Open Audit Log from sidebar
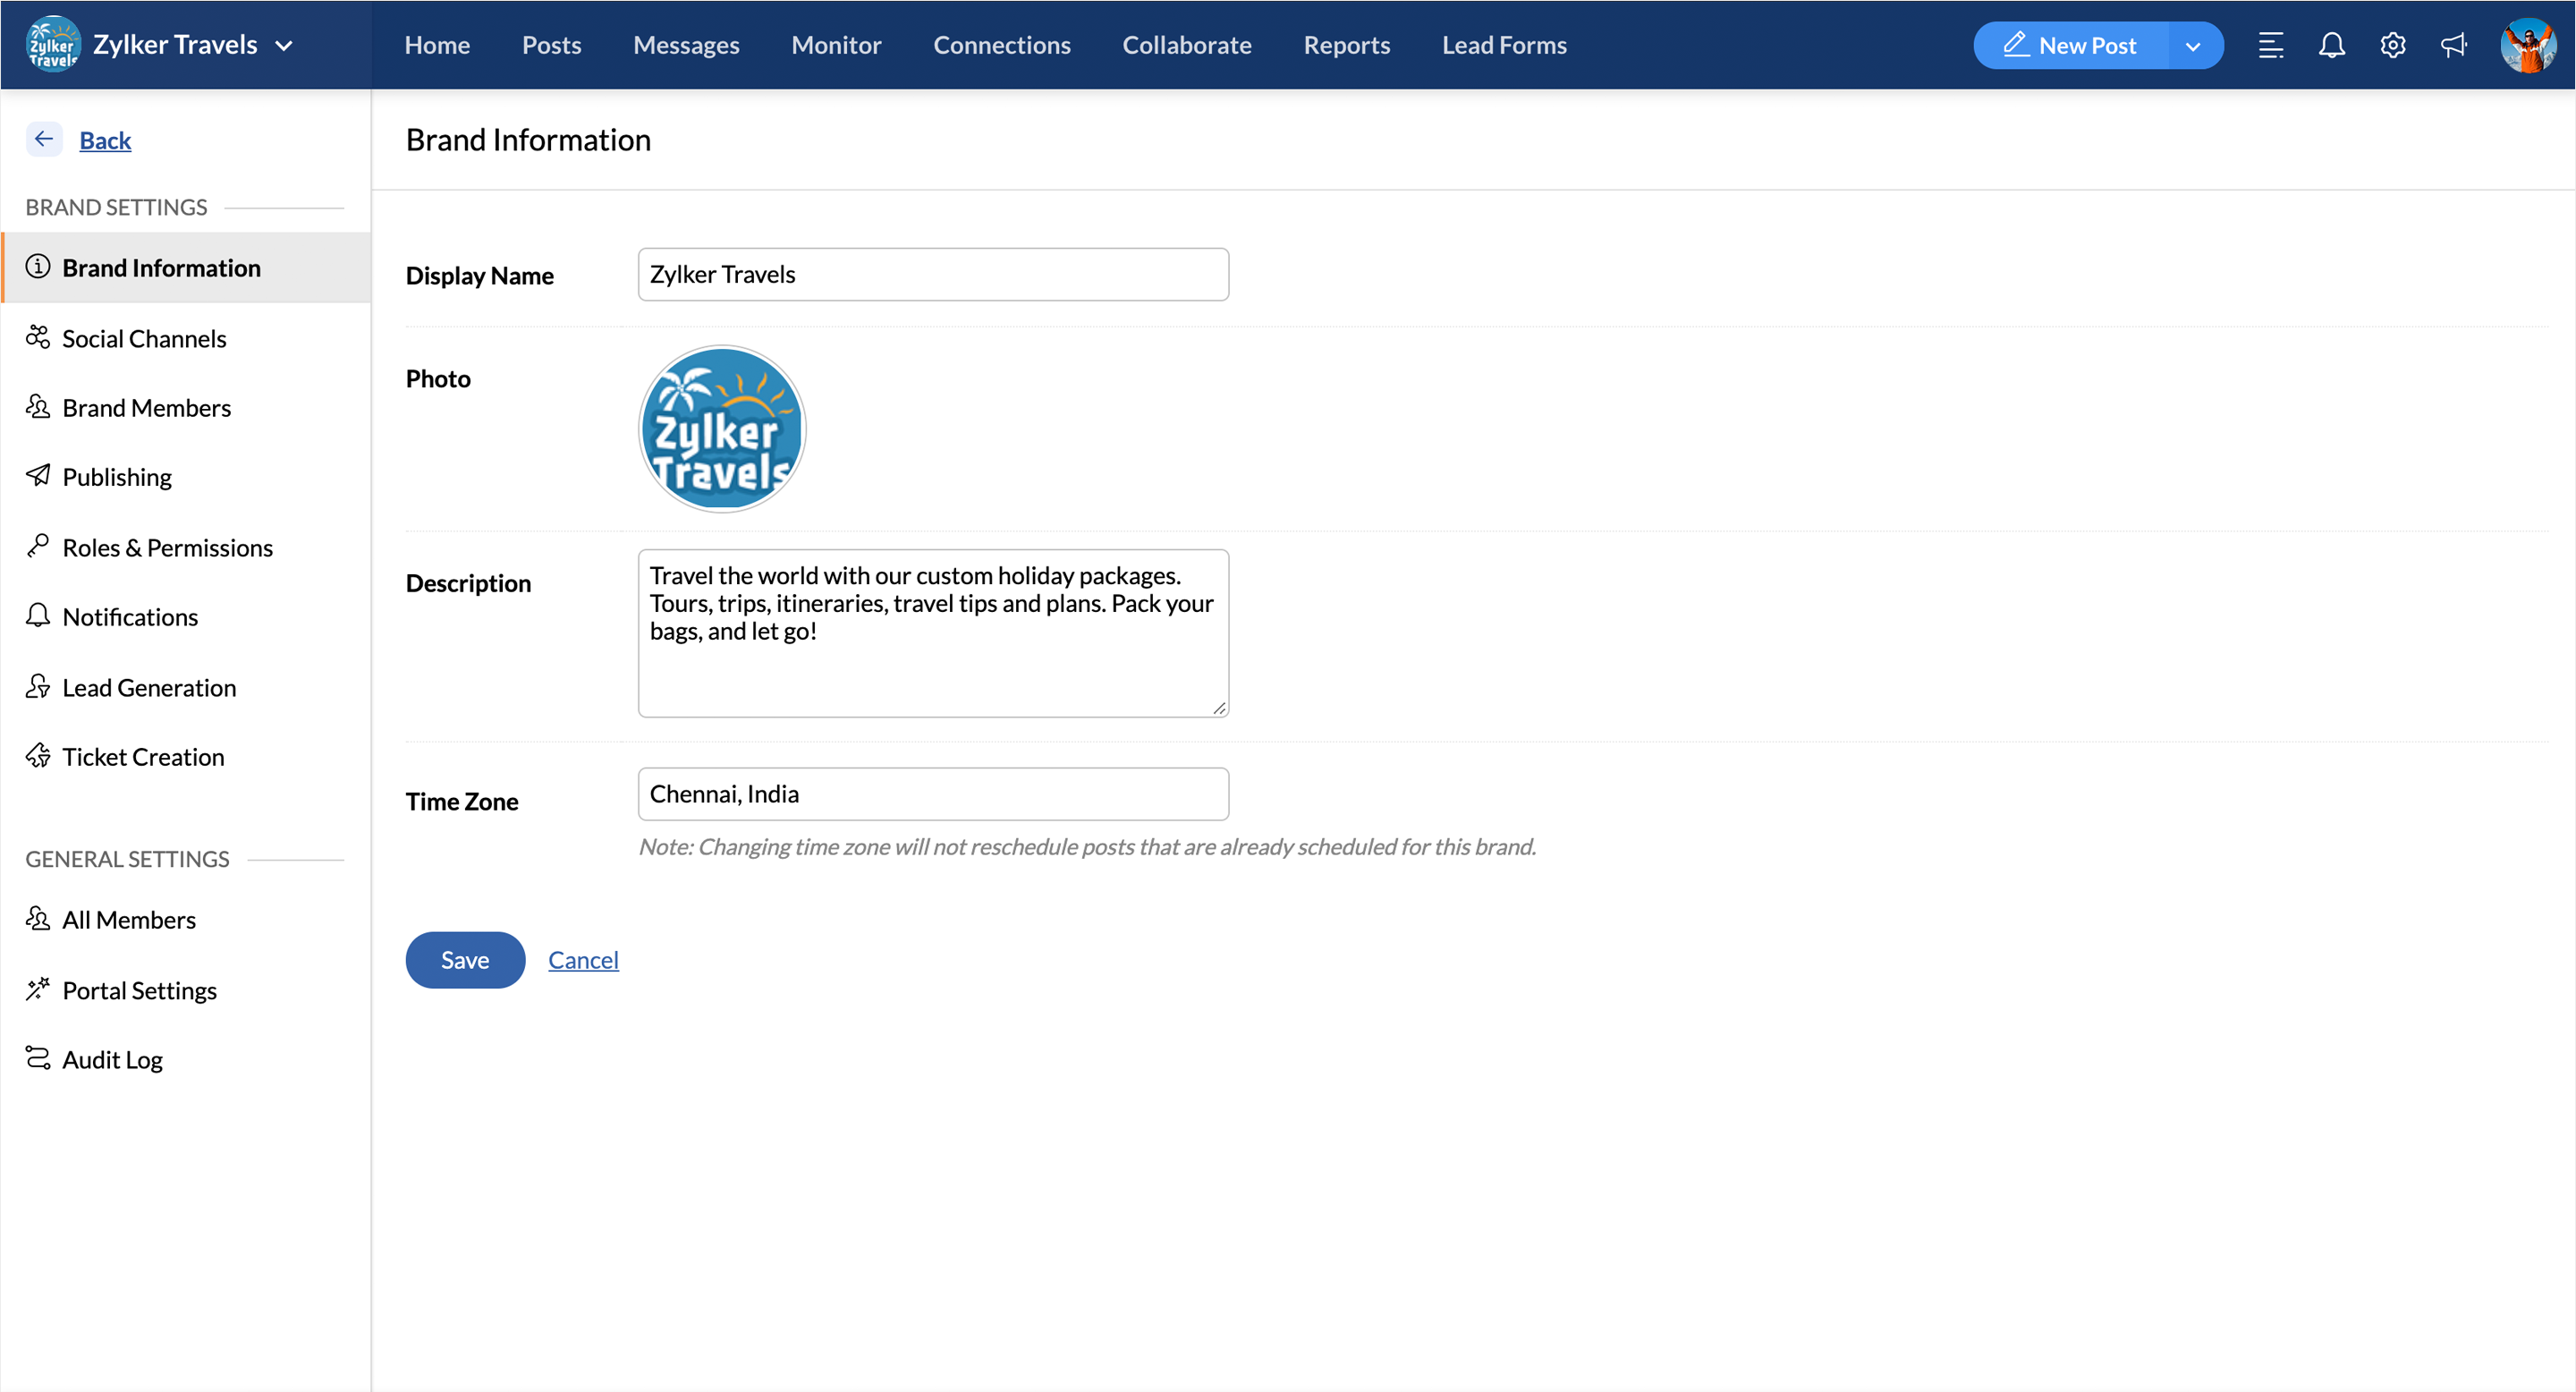Image resolution: width=2576 pixels, height=1392 pixels. point(112,1059)
